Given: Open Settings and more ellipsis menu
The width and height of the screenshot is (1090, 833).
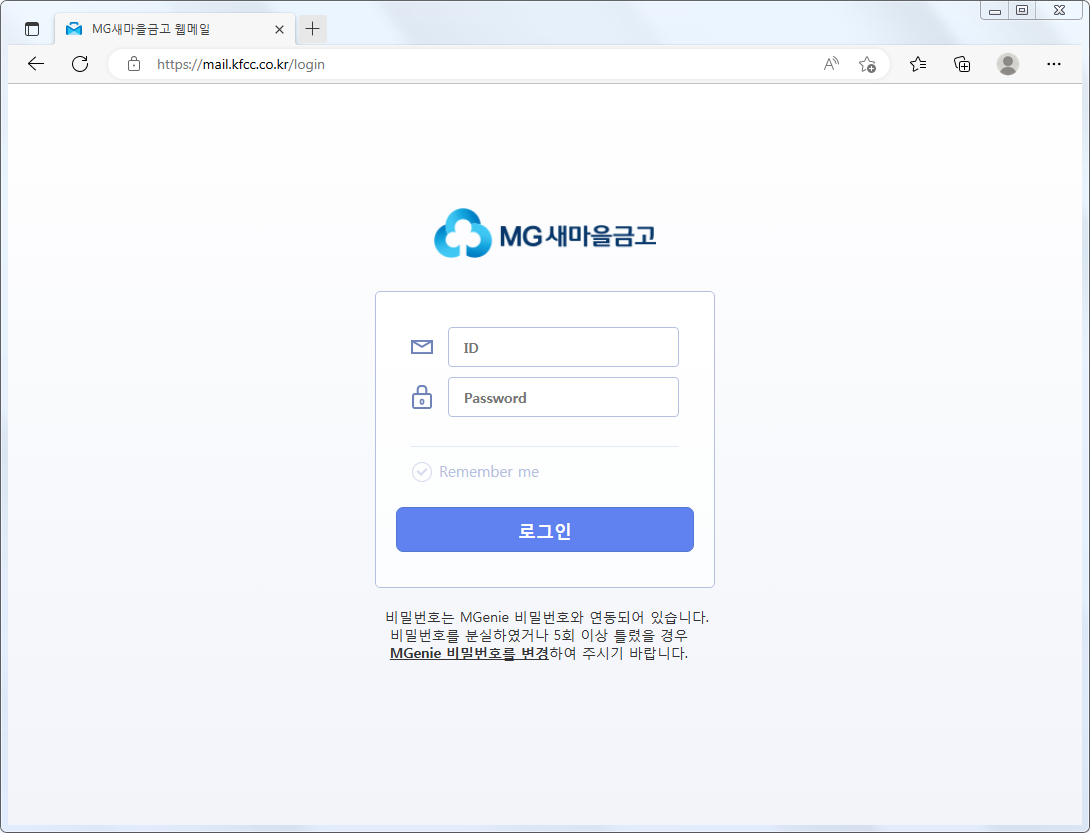Looking at the screenshot, I should [x=1053, y=64].
